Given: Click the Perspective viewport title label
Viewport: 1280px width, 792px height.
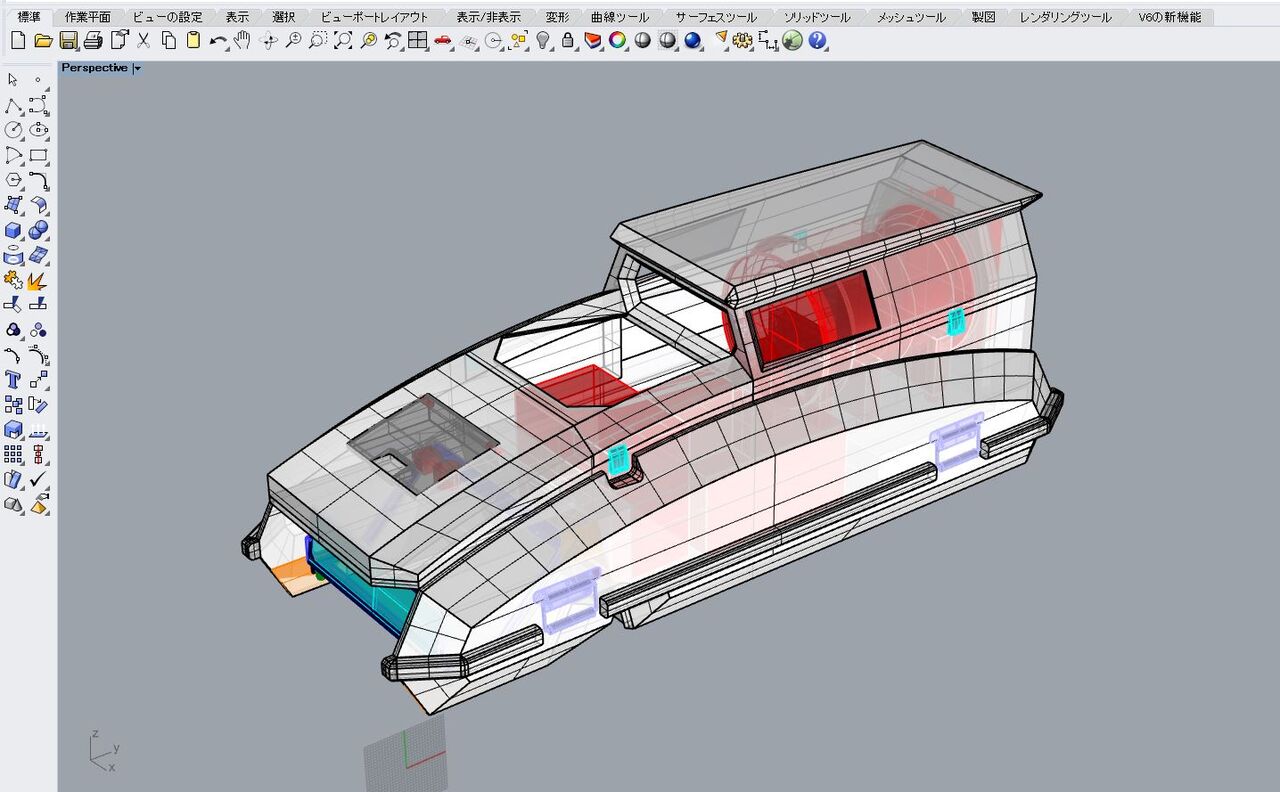Looking at the screenshot, I should (x=94, y=68).
